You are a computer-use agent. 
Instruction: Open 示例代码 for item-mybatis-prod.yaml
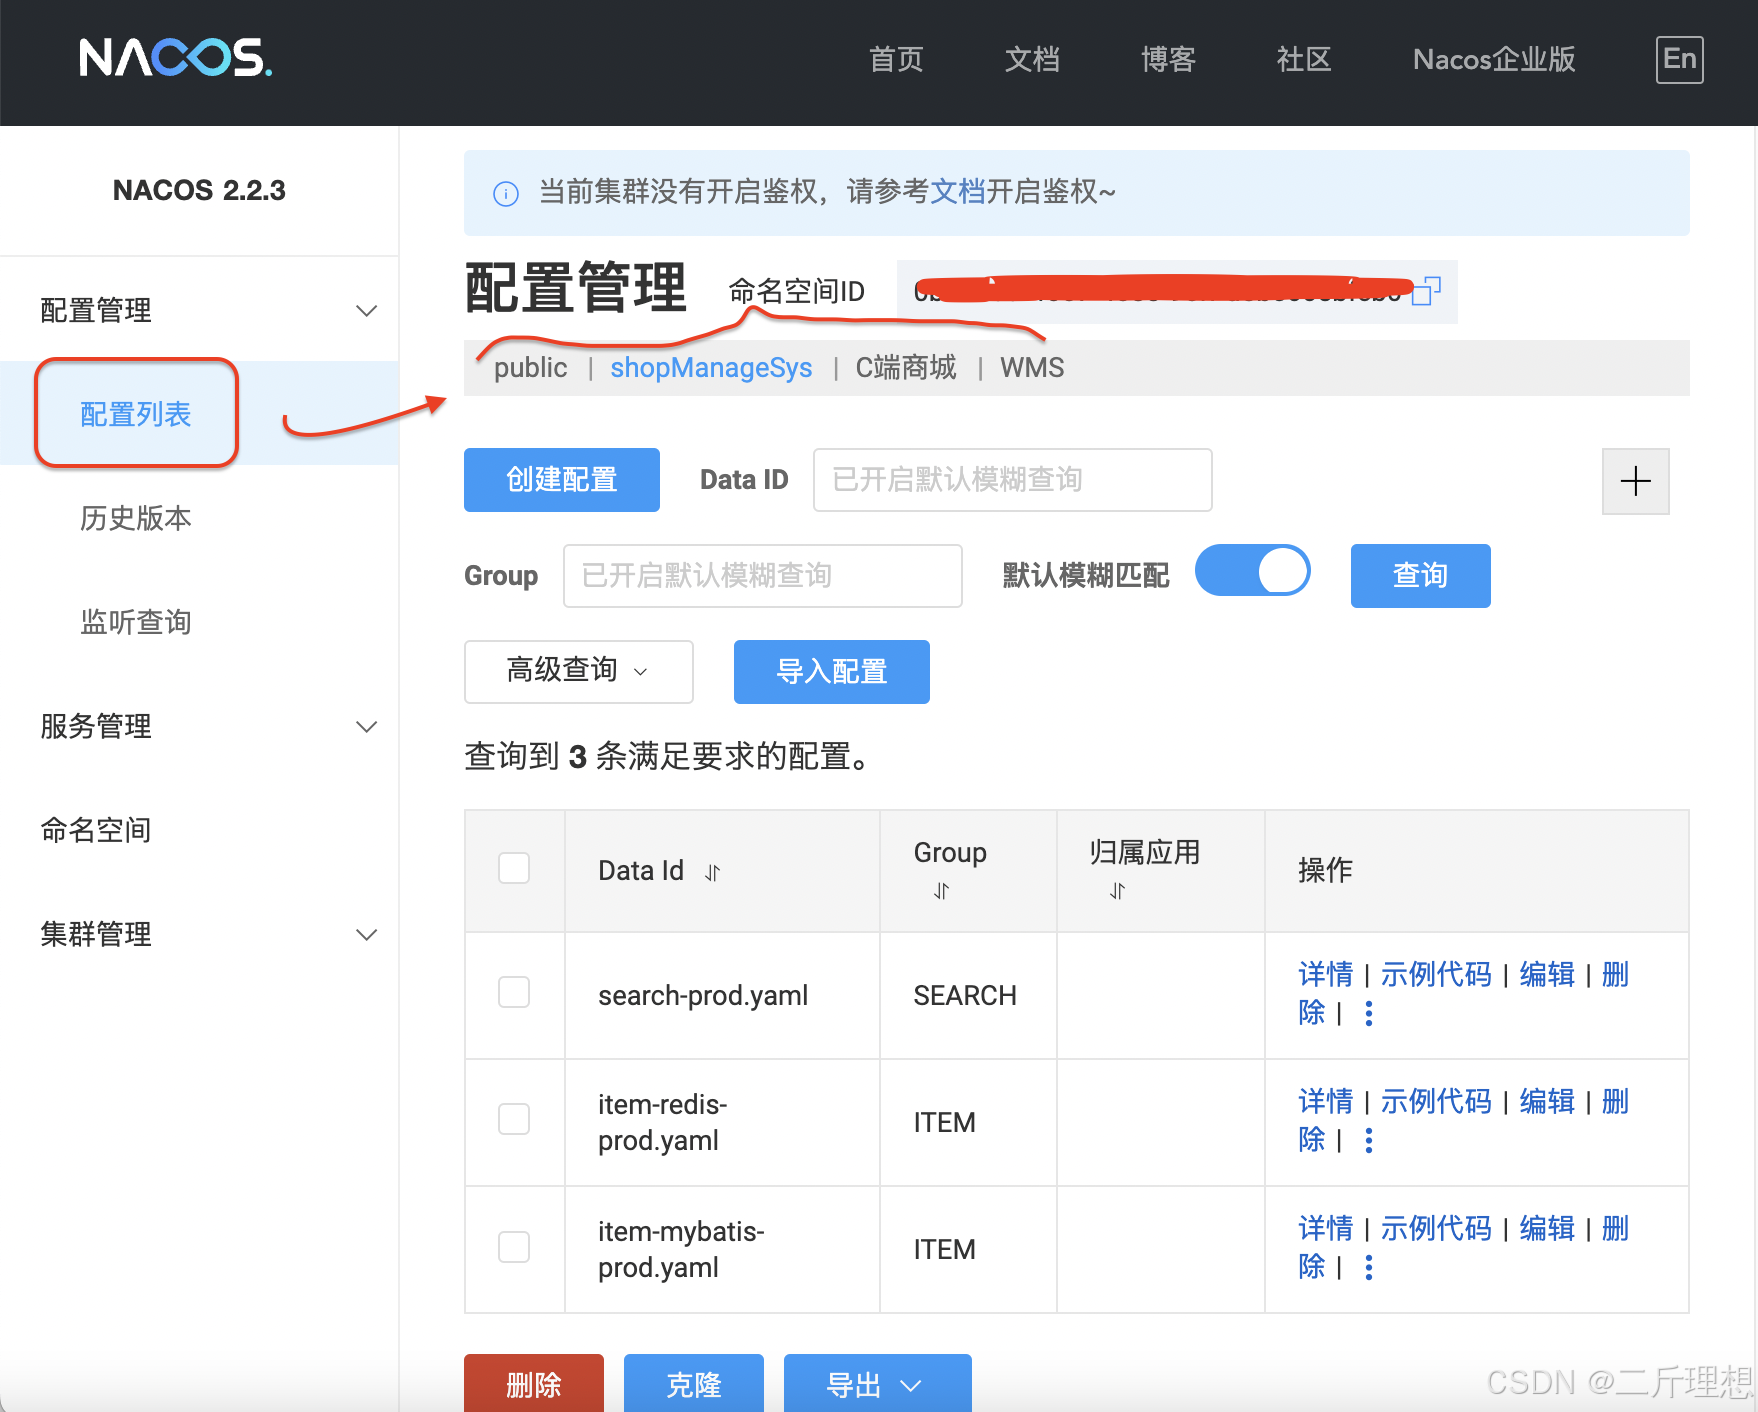[1436, 1228]
